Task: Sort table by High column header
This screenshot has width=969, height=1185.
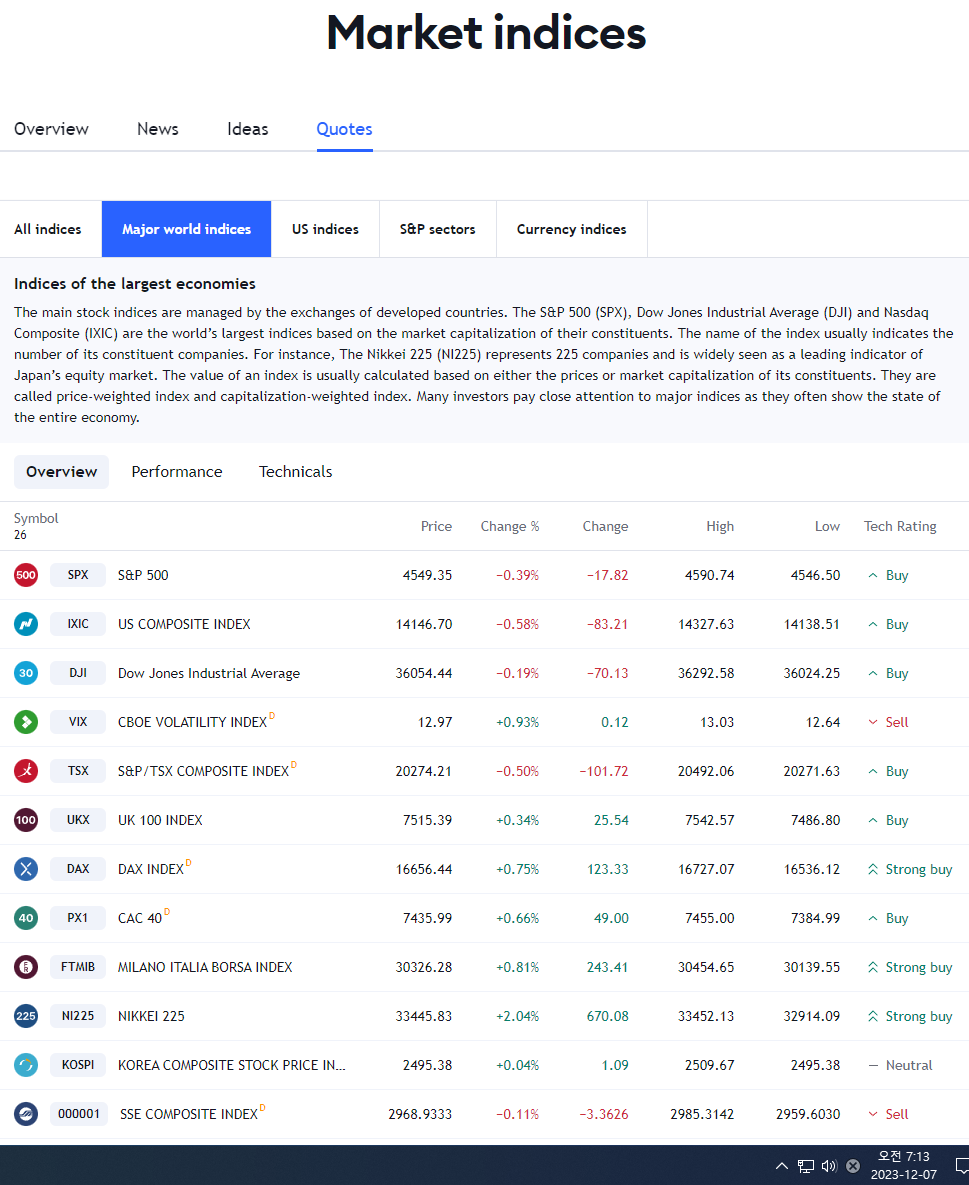Action: click(x=720, y=526)
